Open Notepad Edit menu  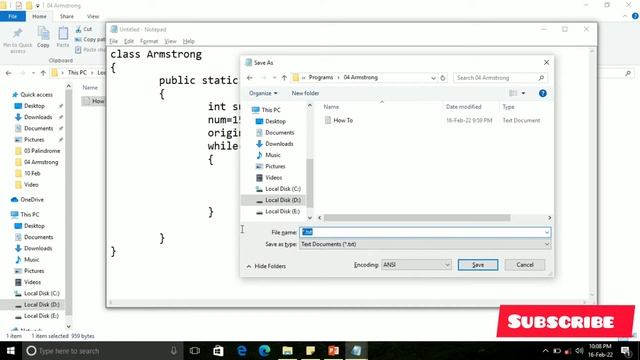click(129, 41)
